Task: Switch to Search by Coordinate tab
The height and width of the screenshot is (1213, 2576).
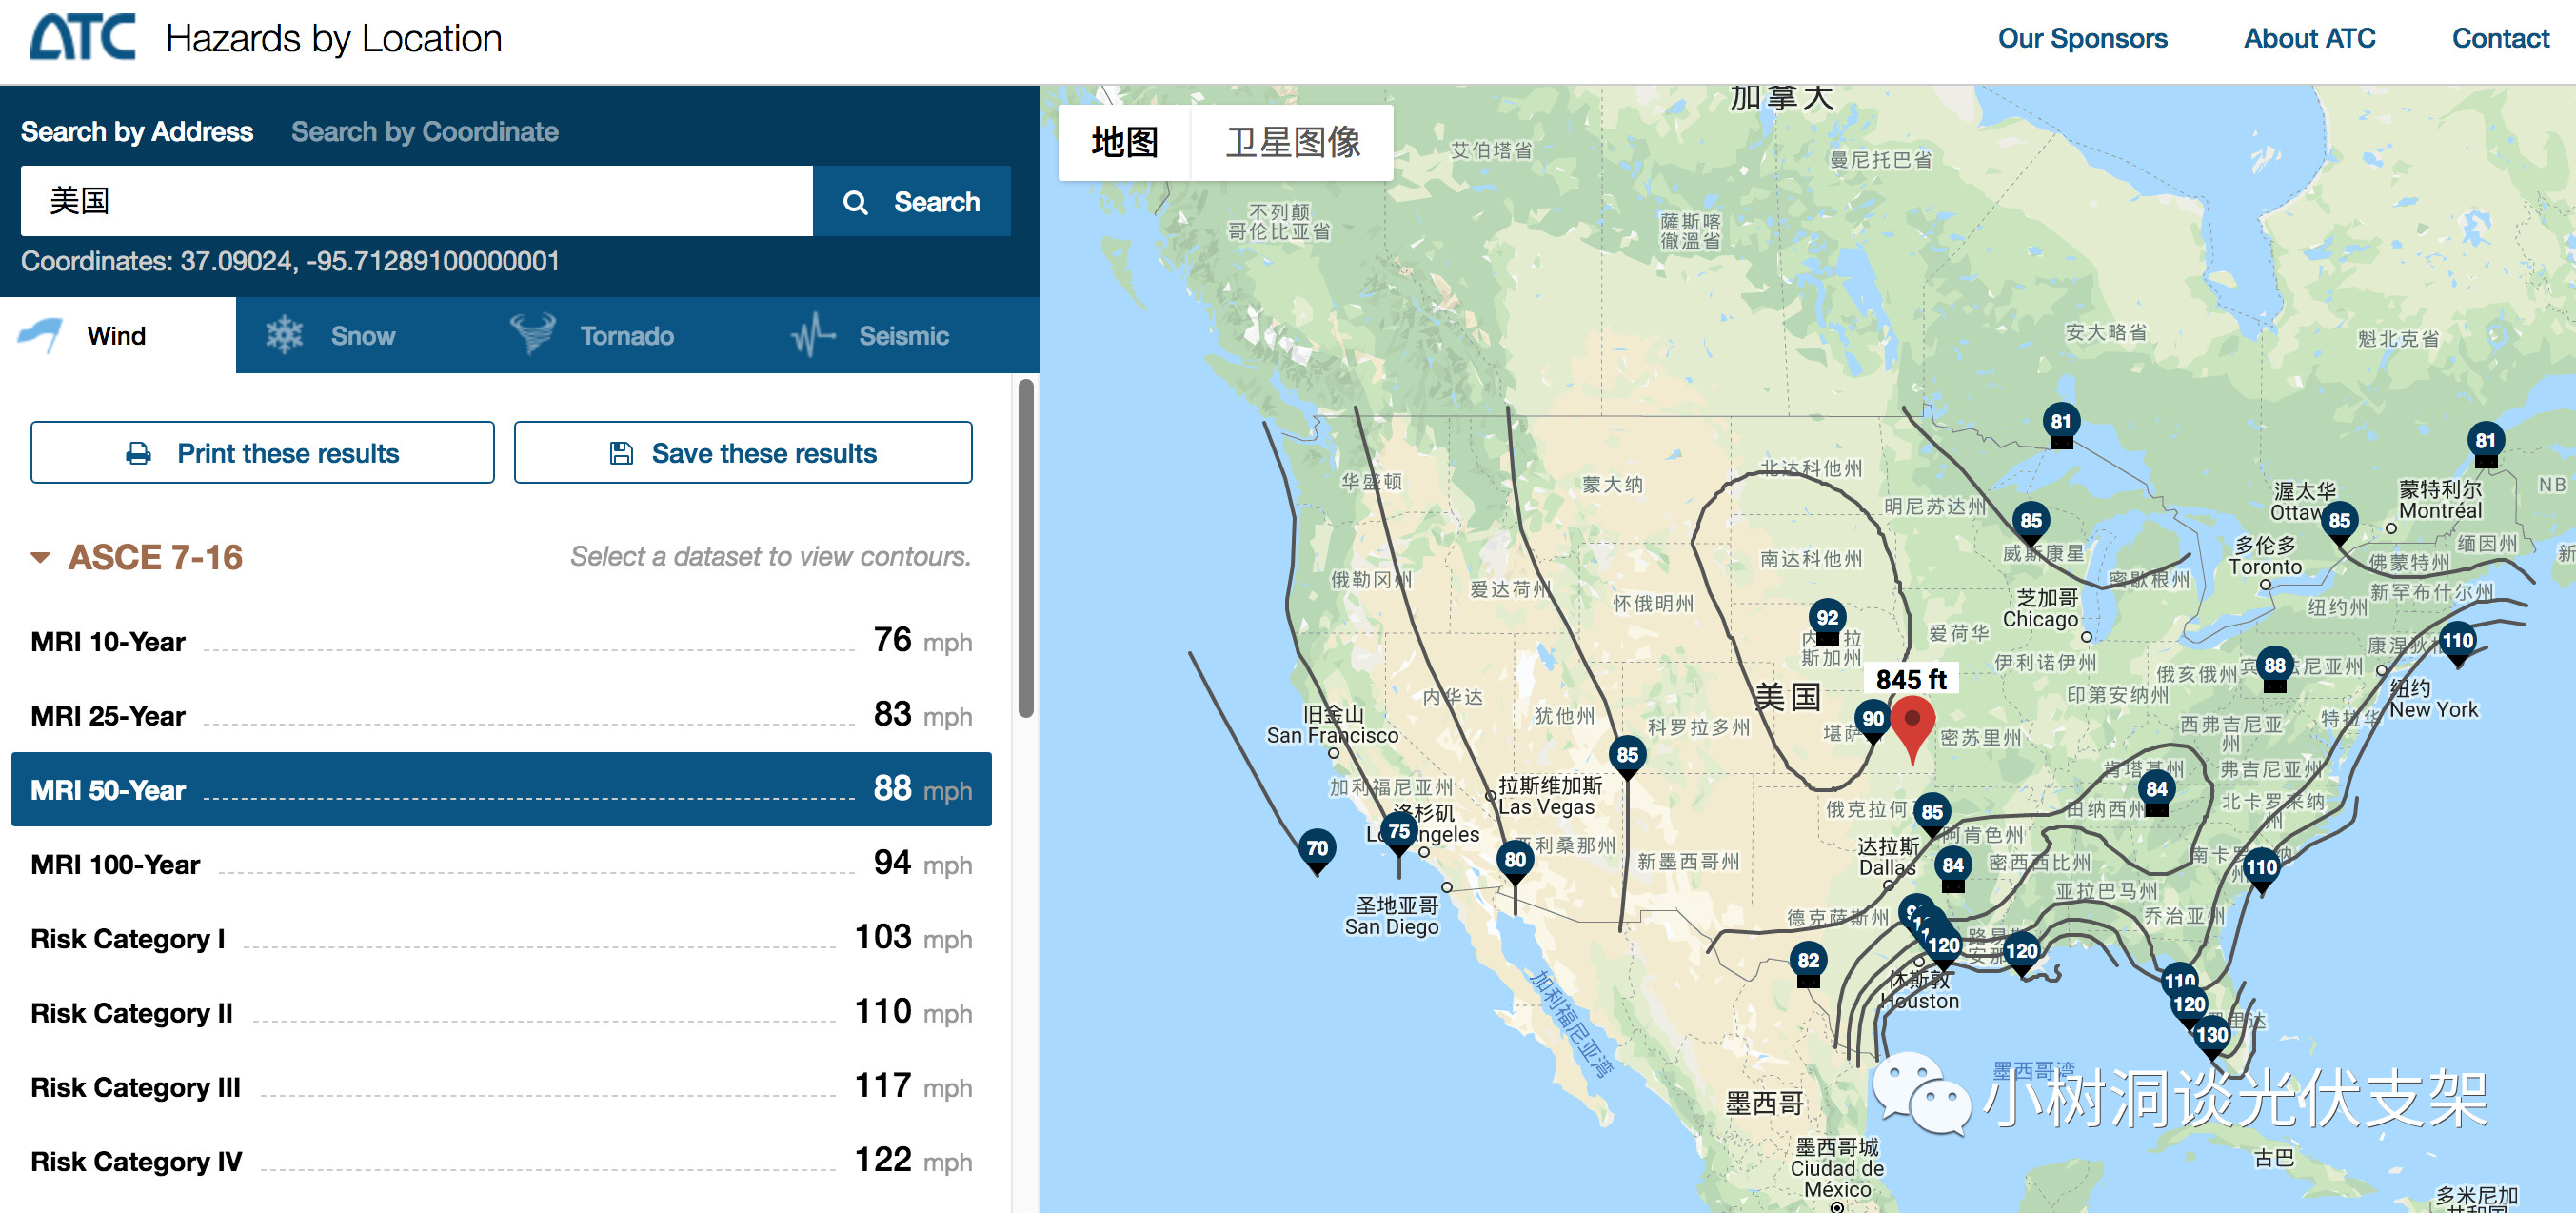Action: tap(425, 131)
